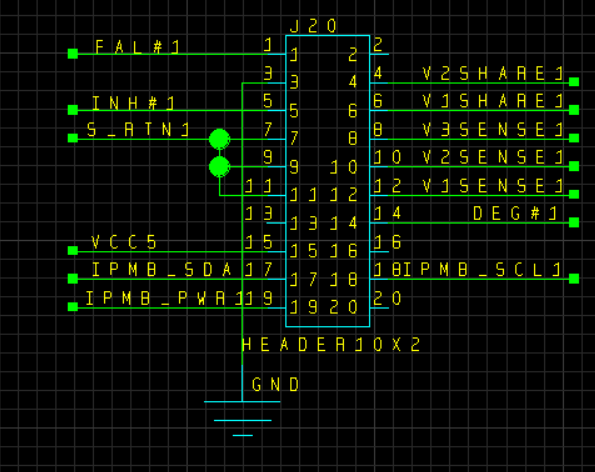The width and height of the screenshot is (595, 472).
Task: Click the unconnected pin 2 stub
Action: click(379, 54)
